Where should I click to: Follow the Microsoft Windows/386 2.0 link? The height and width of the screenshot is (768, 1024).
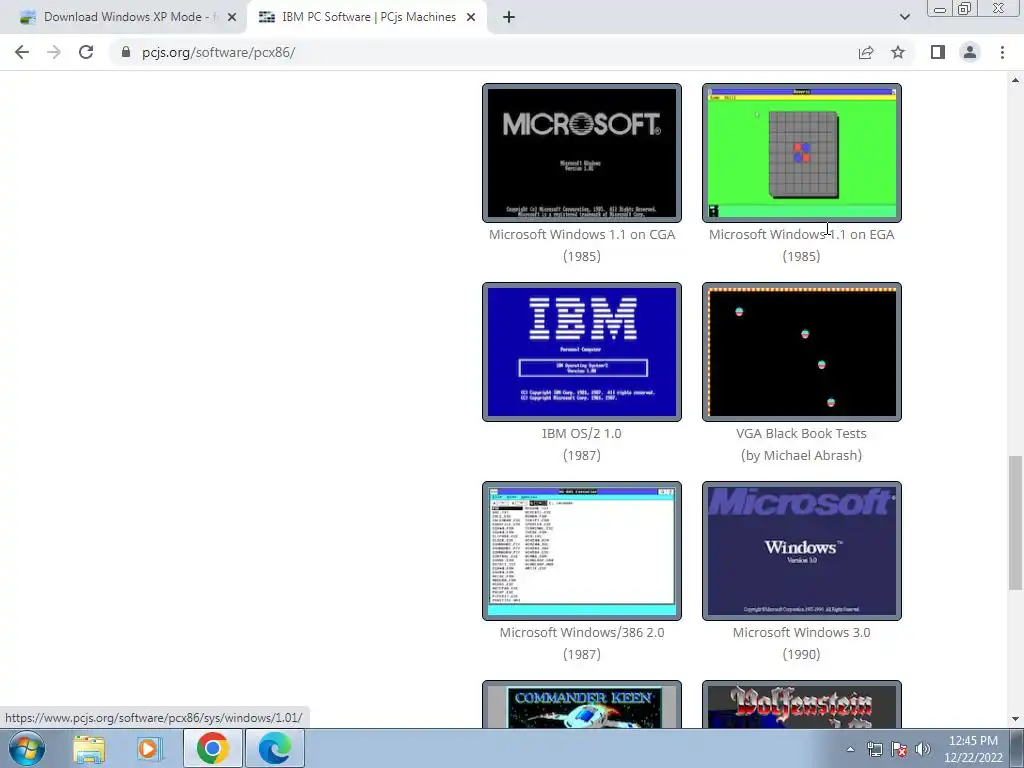582,633
